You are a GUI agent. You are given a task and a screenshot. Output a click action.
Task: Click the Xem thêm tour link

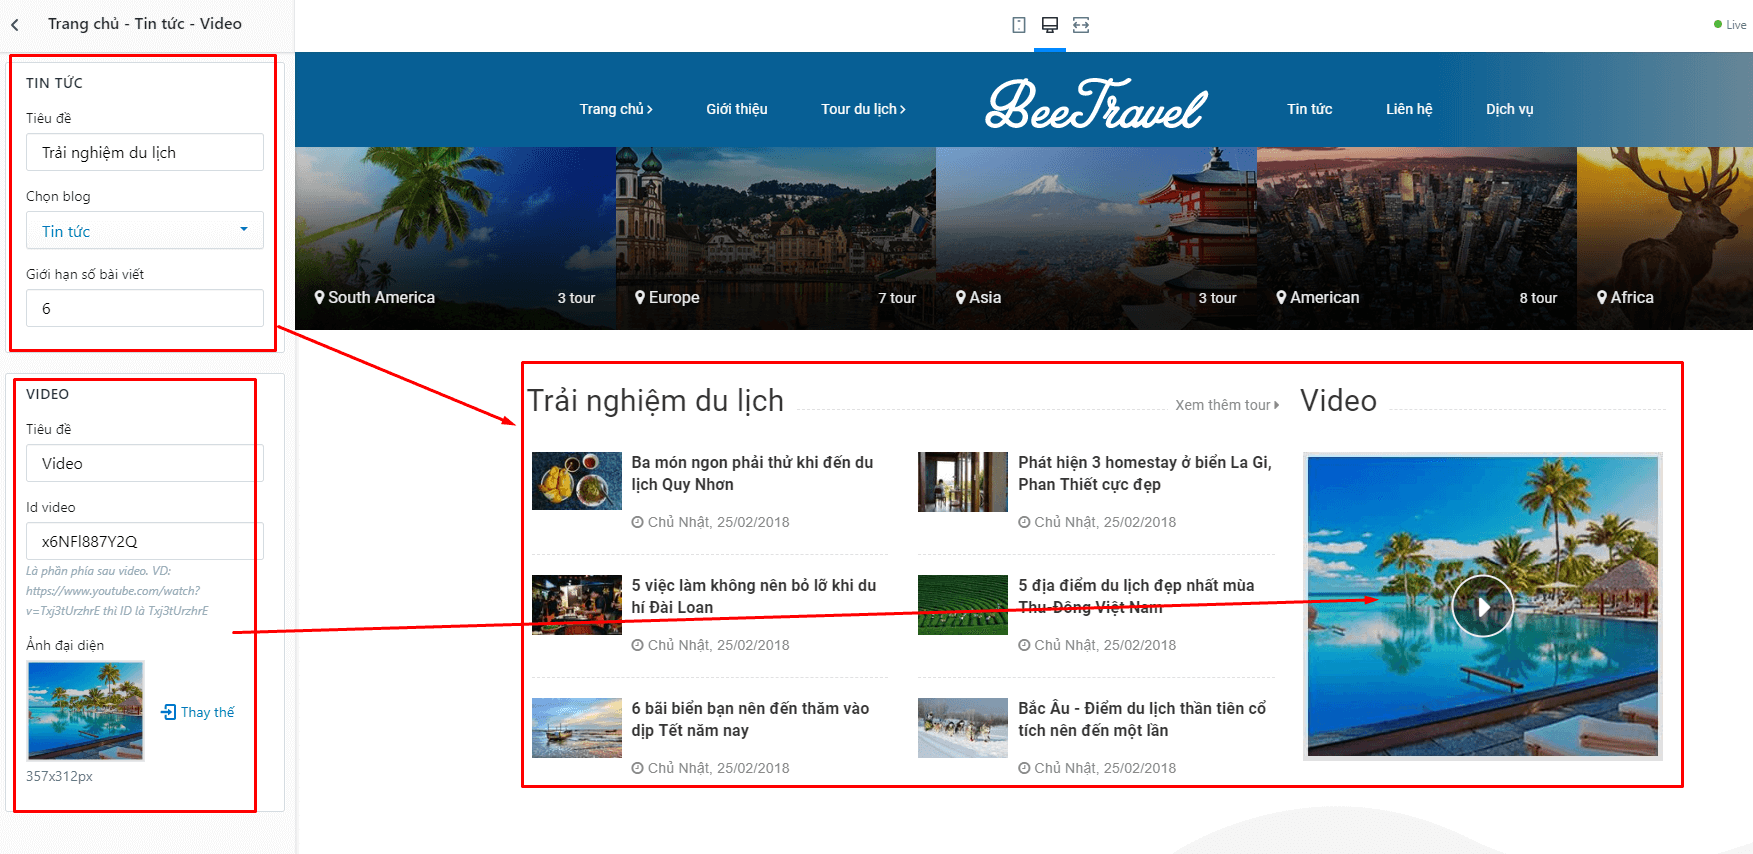[x=1227, y=405]
